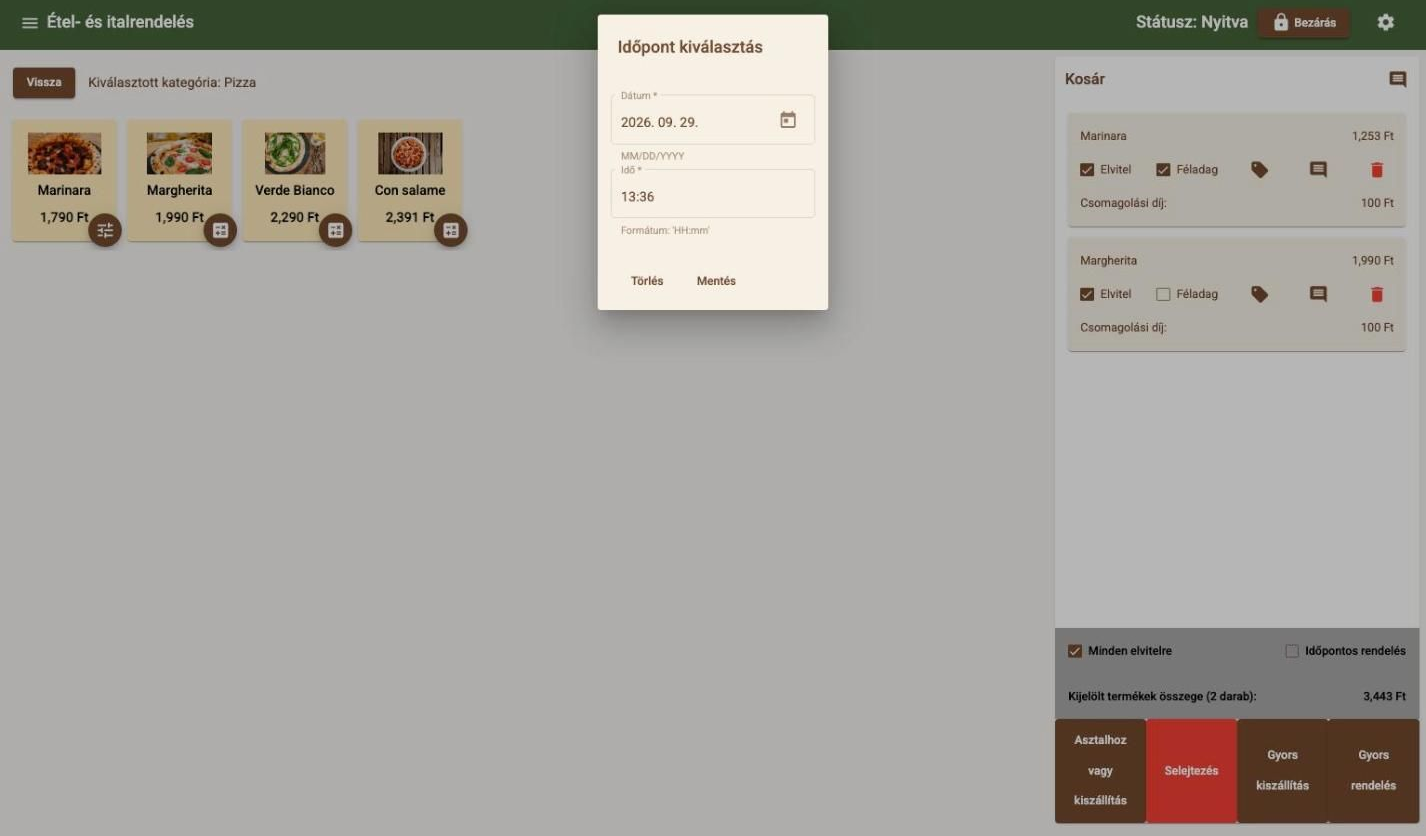The image size is (1426, 836).
Task: Open calculator icon on Margherita card
Action: (x=220, y=230)
